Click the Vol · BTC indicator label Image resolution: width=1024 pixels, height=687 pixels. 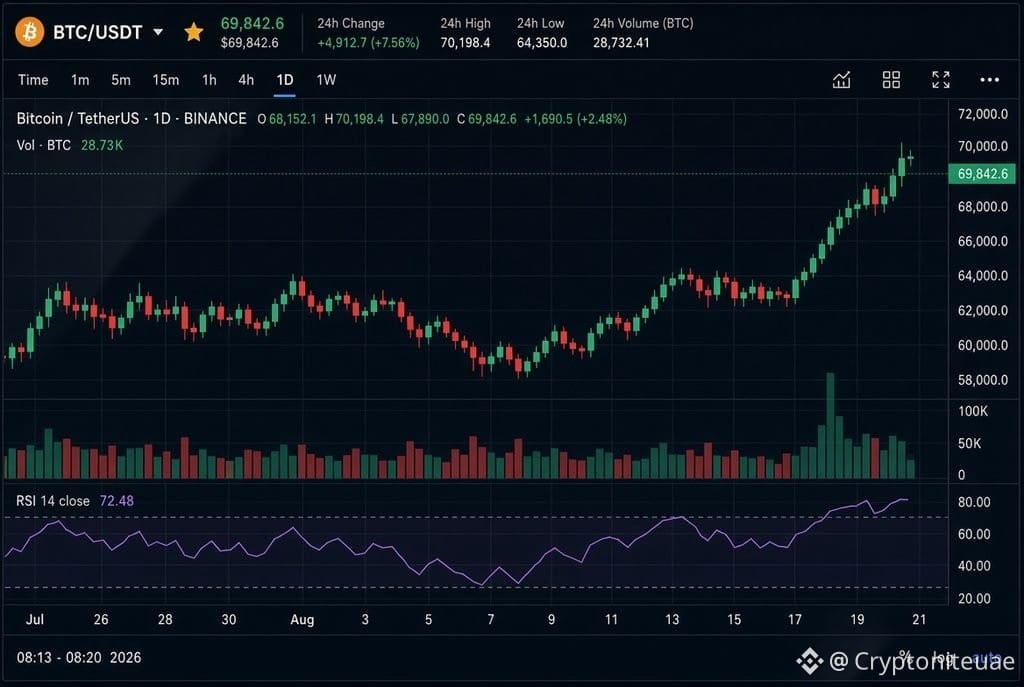[44, 145]
